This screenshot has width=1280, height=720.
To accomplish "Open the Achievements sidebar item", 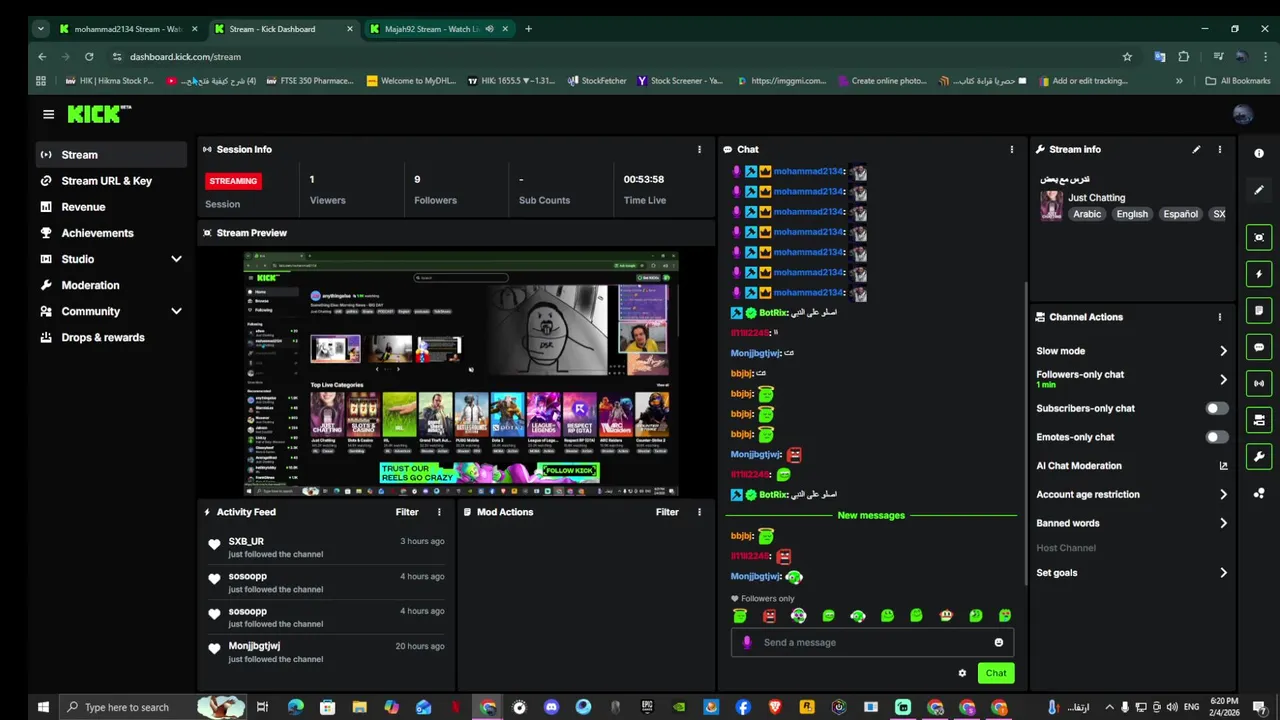I will pyautogui.click(x=111, y=233).
